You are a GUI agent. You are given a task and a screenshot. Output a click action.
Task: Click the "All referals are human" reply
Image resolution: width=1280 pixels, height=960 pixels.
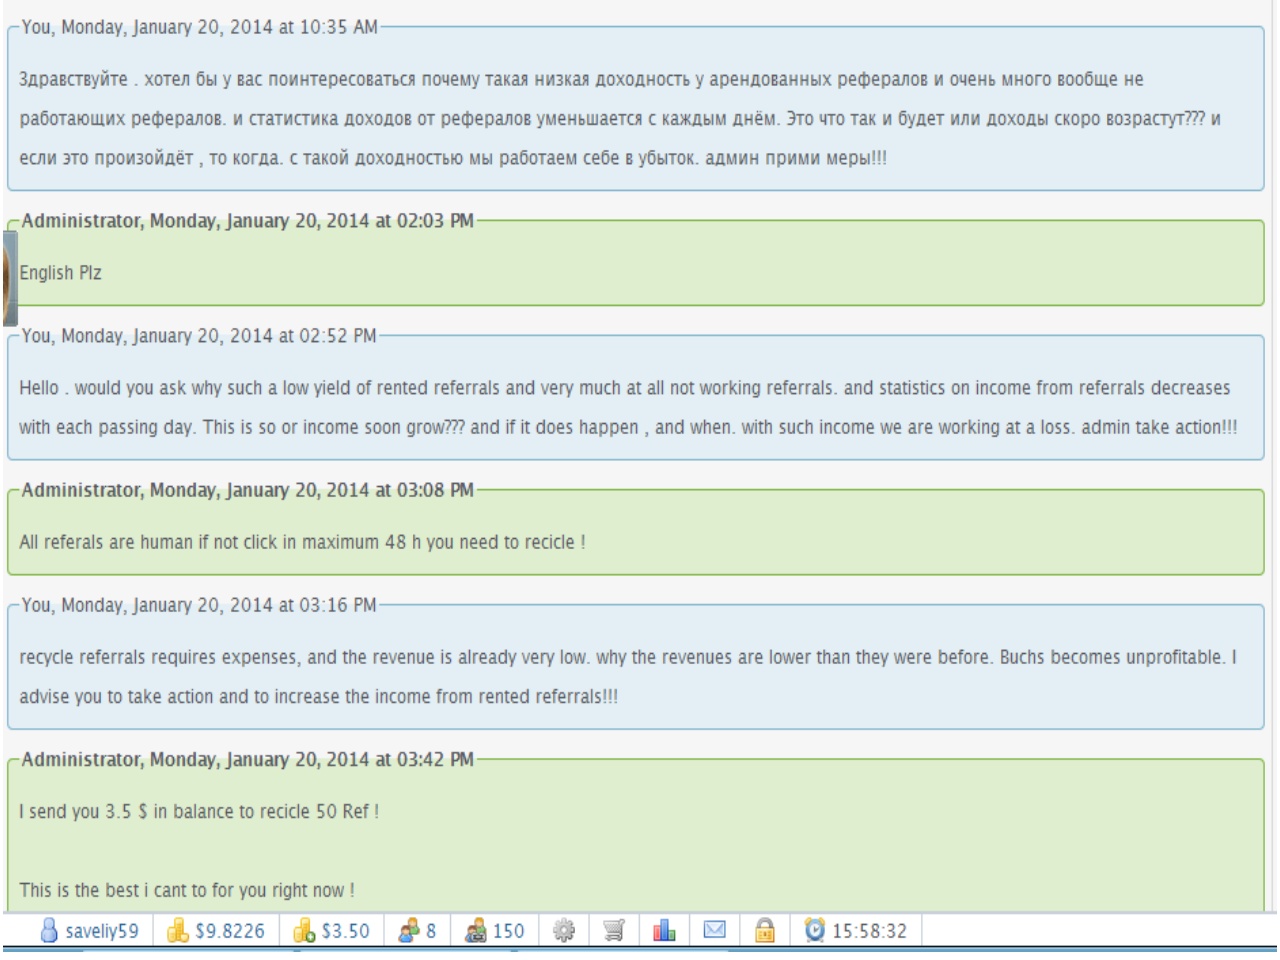(x=302, y=542)
